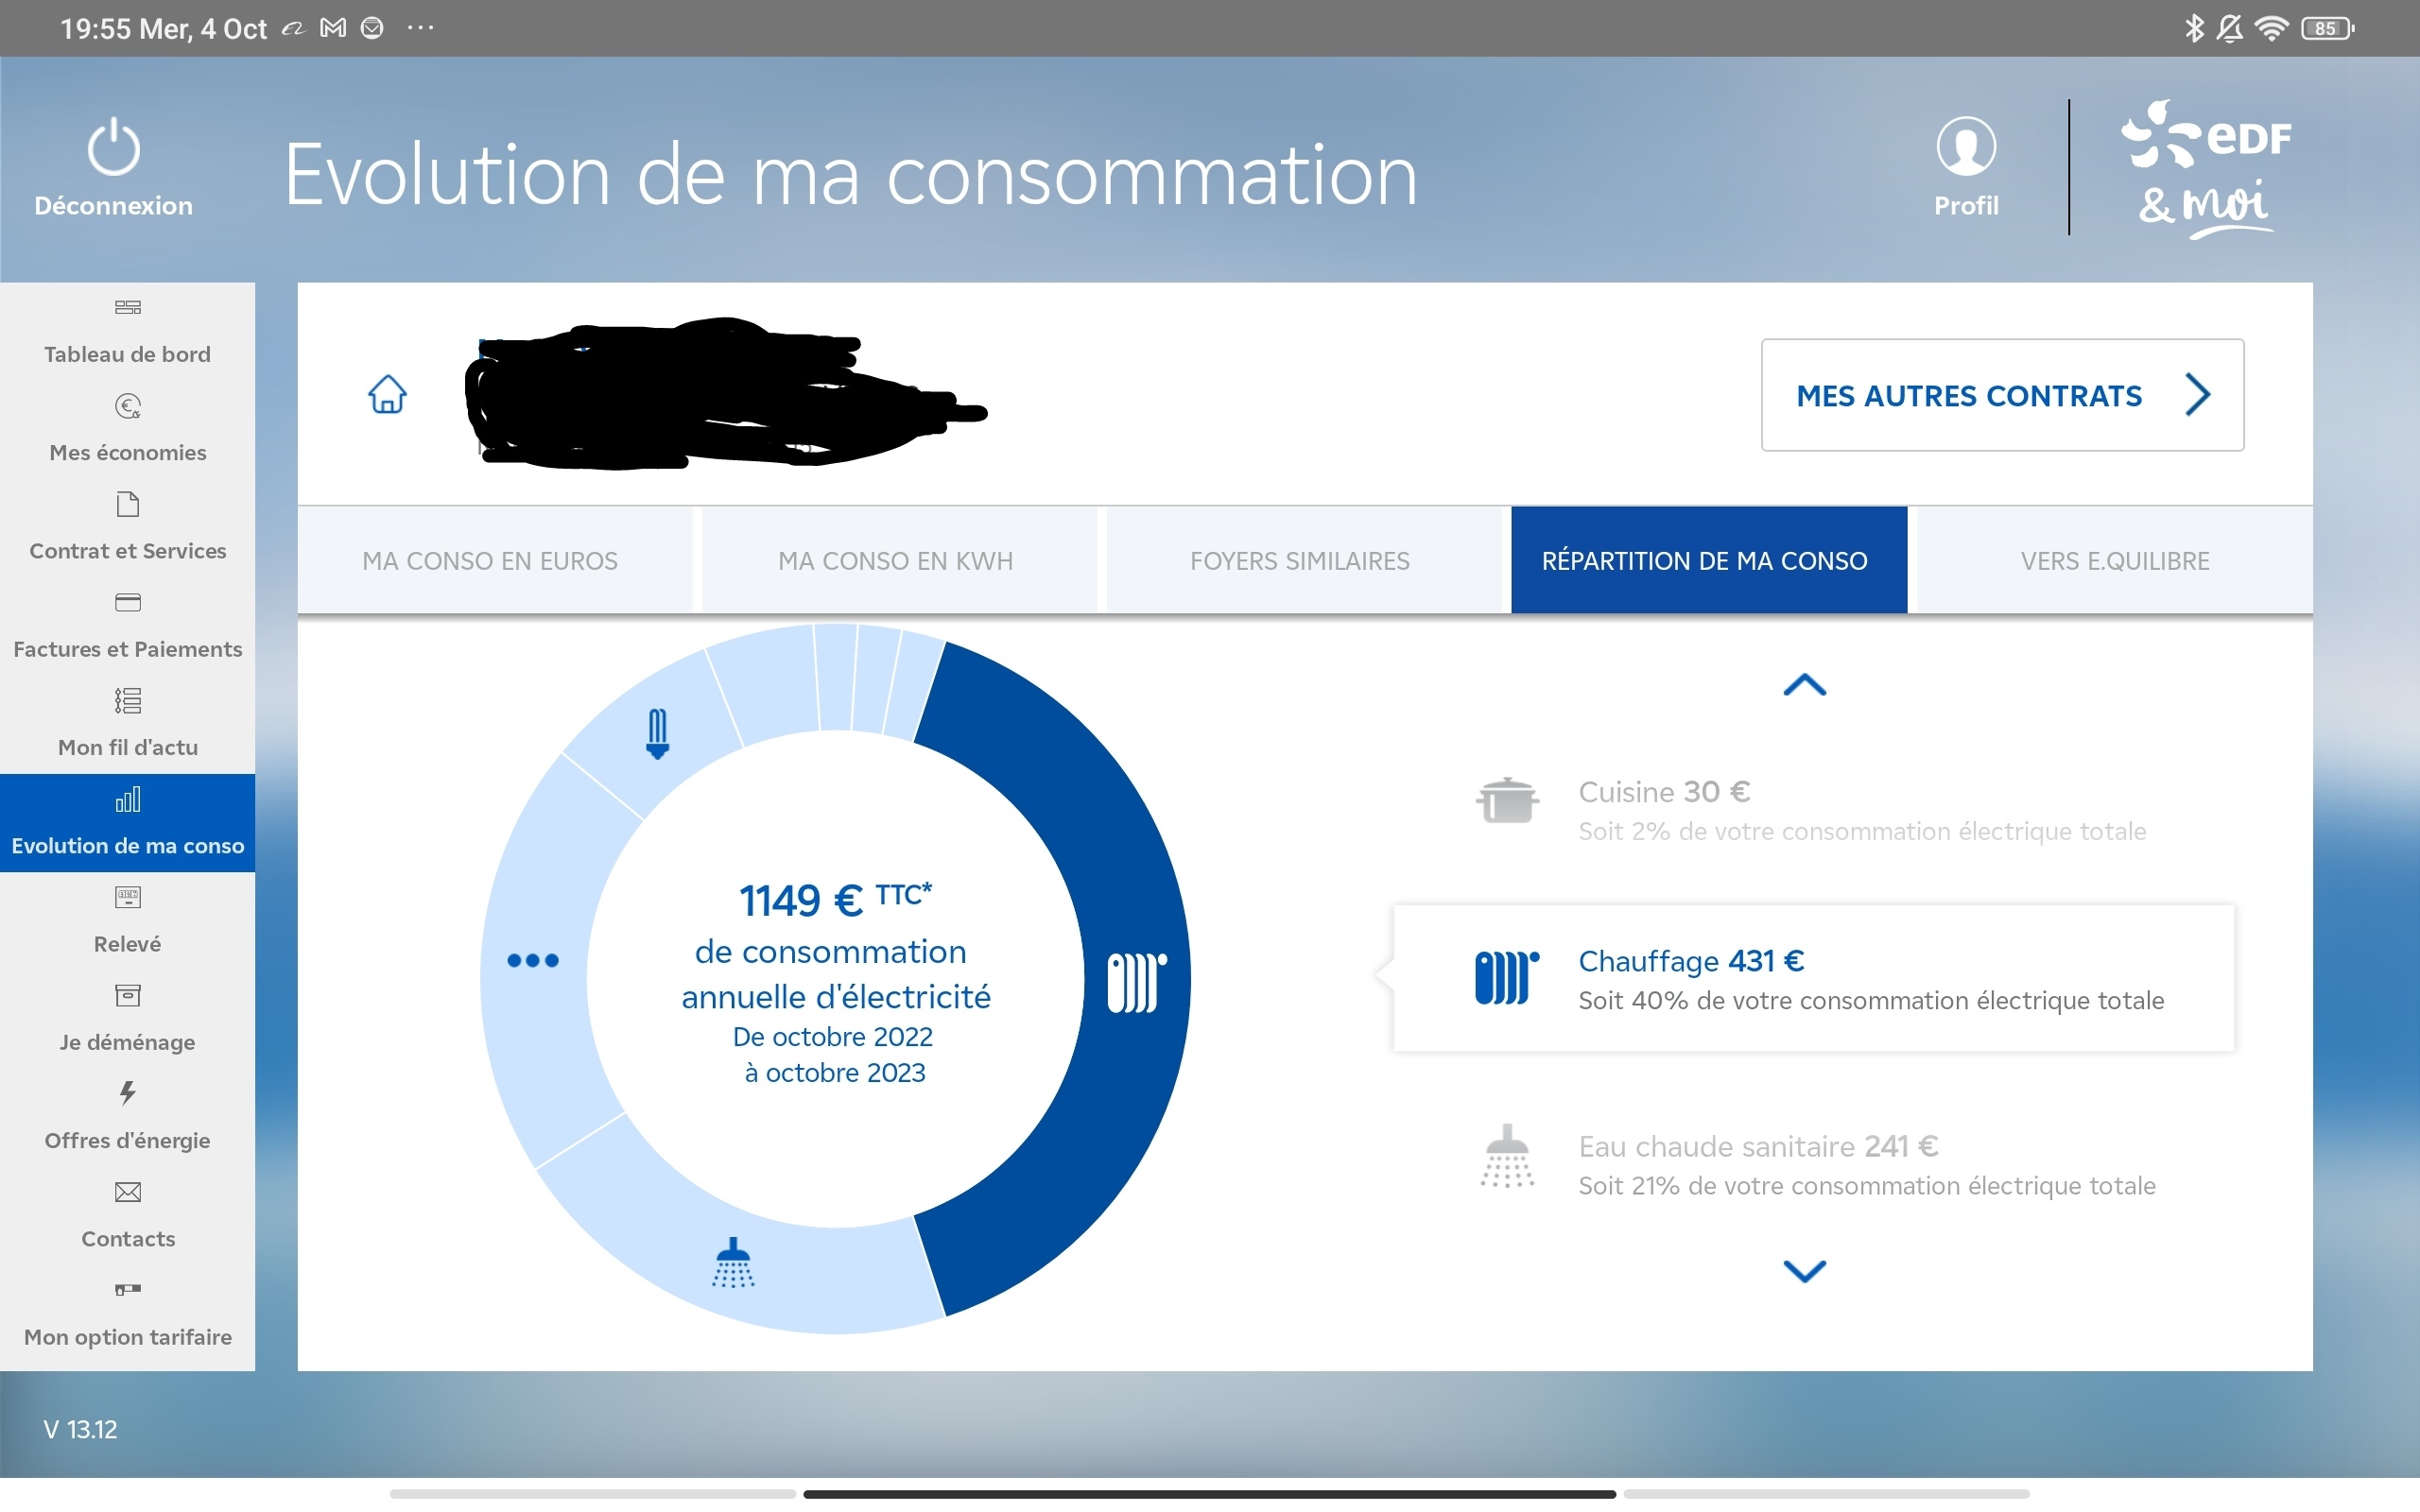2420x1512 pixels.
Task: Switch to the FOYERS SIMILAIRES tab
Action: click(1298, 560)
